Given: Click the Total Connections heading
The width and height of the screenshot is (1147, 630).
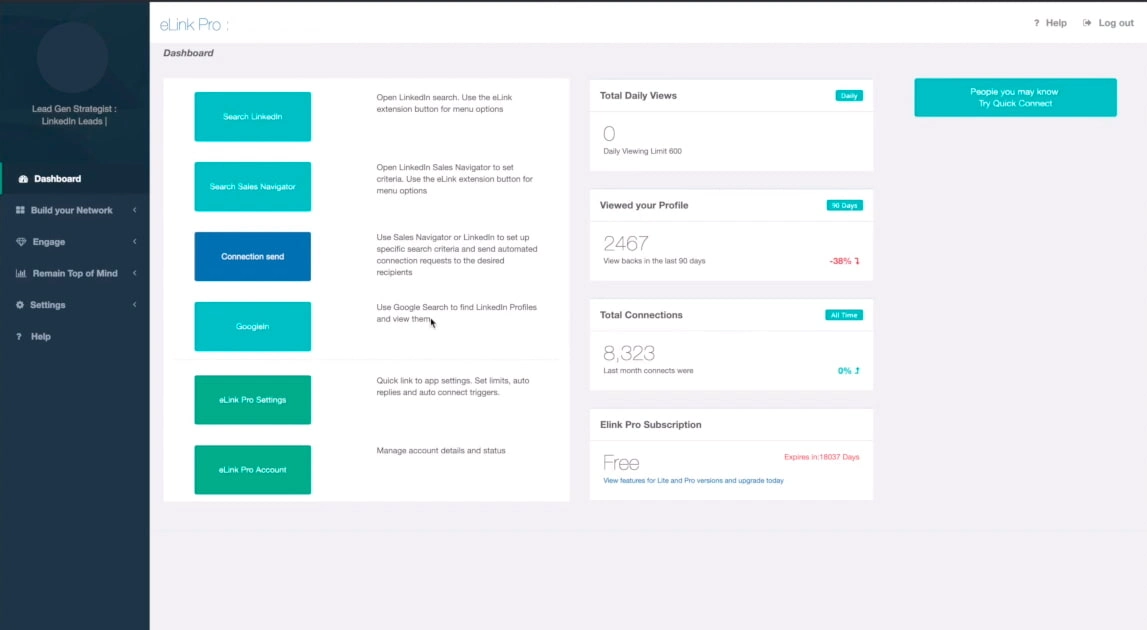Looking at the screenshot, I should click(x=641, y=315).
